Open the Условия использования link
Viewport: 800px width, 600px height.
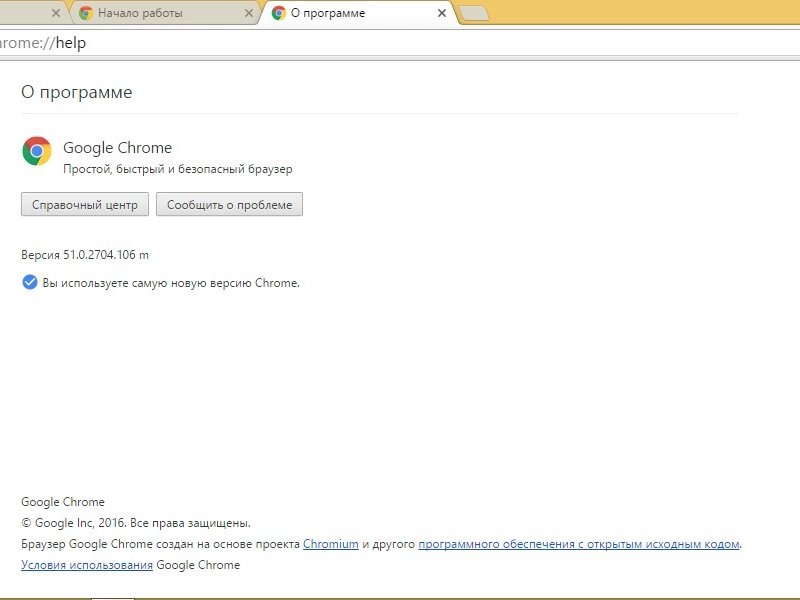(87, 565)
